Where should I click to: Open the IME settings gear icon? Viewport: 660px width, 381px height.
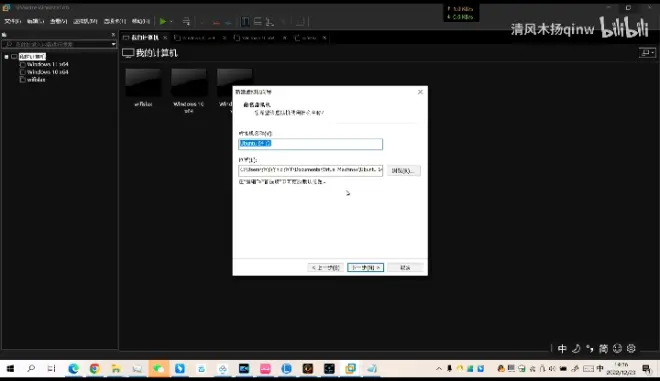click(x=631, y=349)
